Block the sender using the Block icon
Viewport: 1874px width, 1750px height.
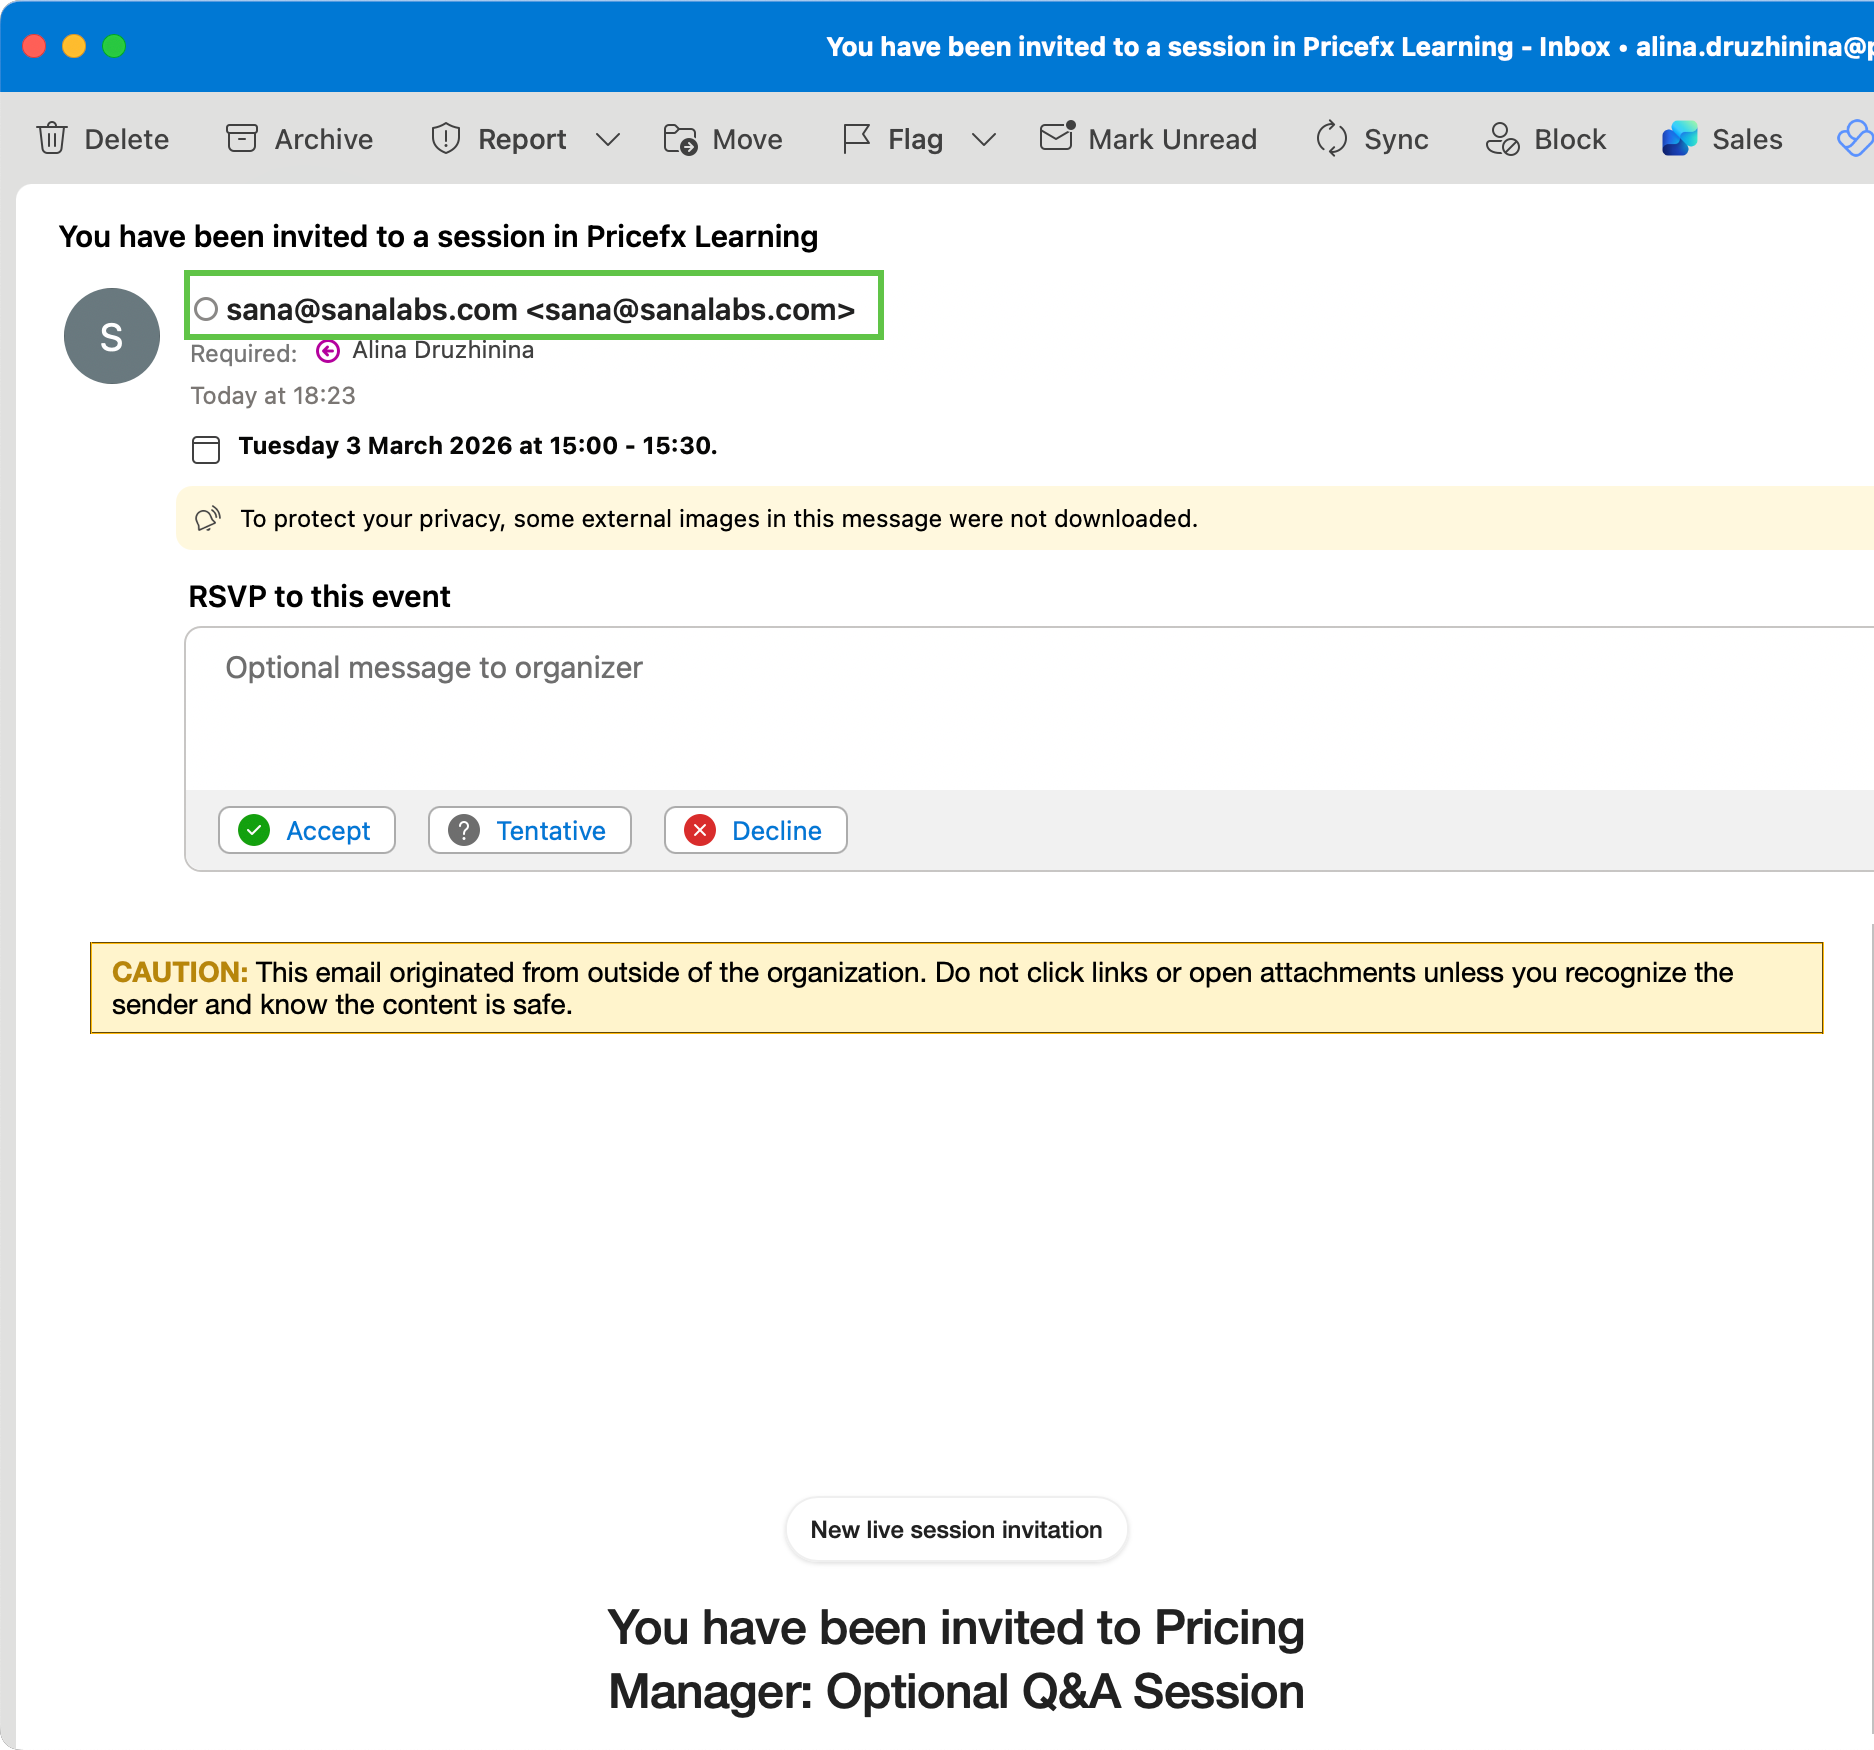click(x=1502, y=139)
